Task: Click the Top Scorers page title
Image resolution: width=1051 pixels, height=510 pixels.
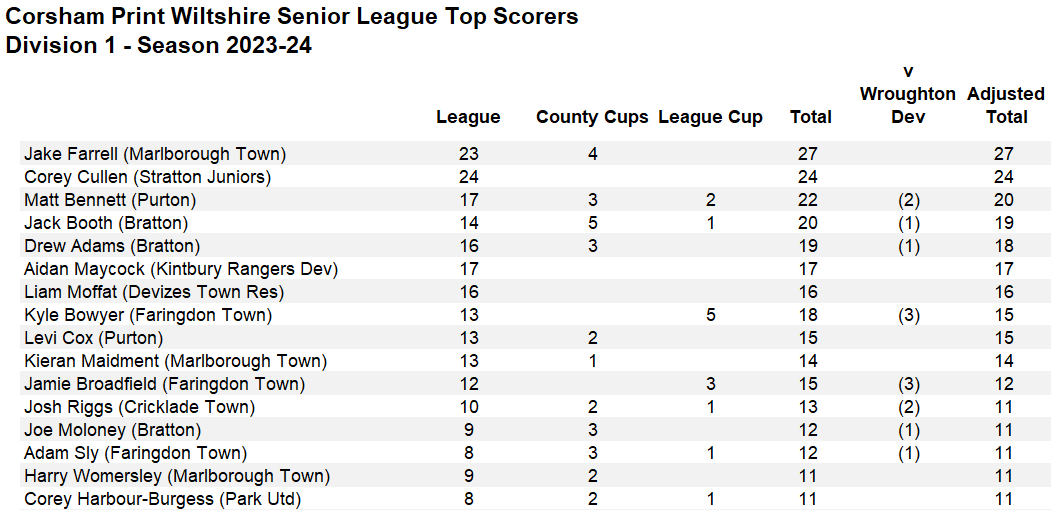Action: [x=292, y=16]
